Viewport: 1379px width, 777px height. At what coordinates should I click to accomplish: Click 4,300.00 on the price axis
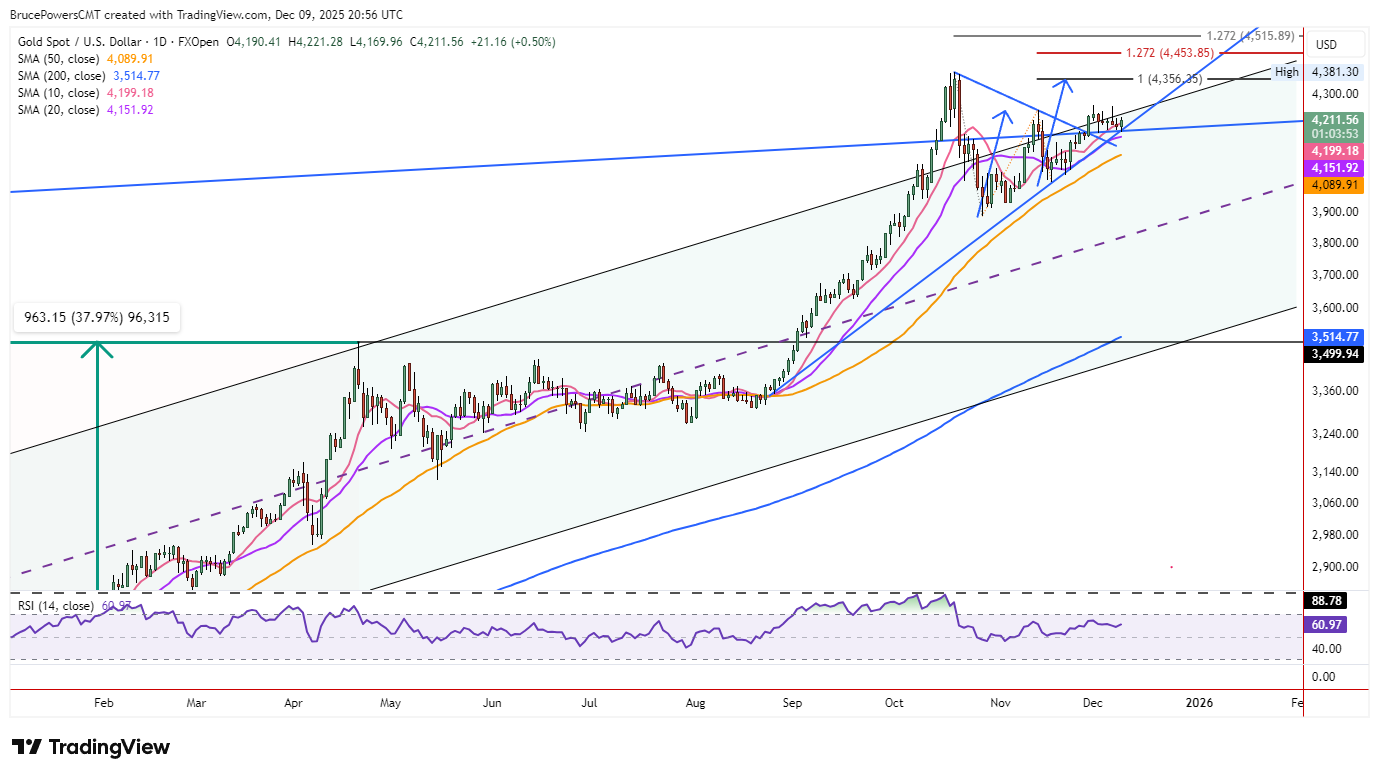point(1335,94)
